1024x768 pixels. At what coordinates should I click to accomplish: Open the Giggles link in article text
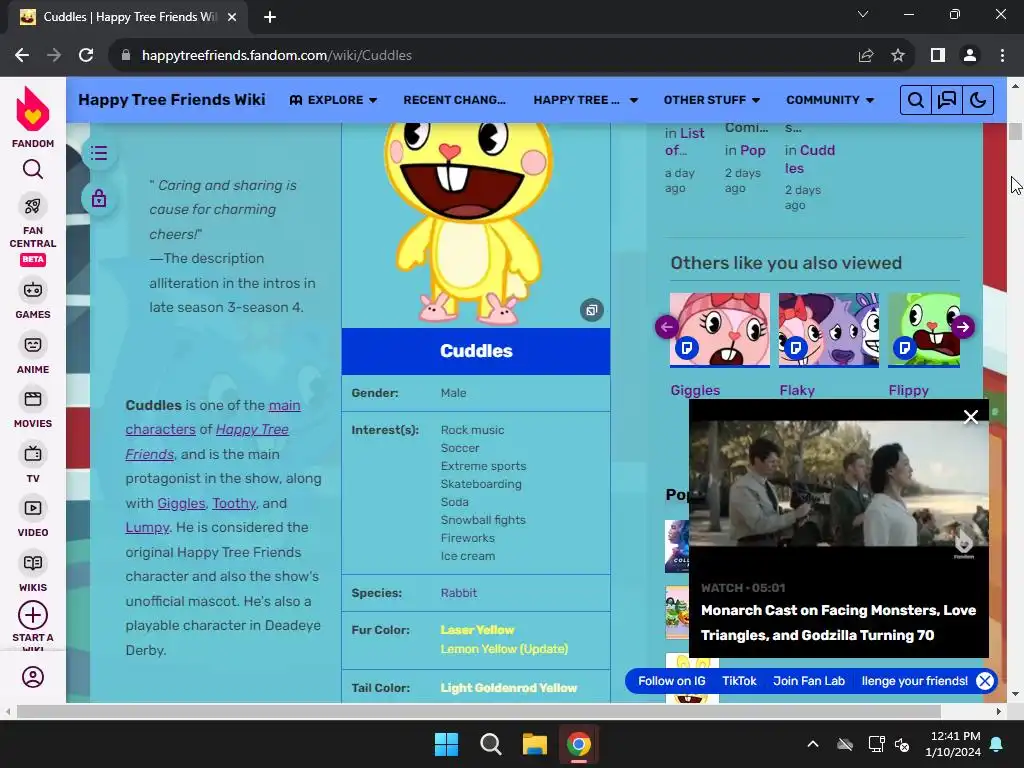181,504
